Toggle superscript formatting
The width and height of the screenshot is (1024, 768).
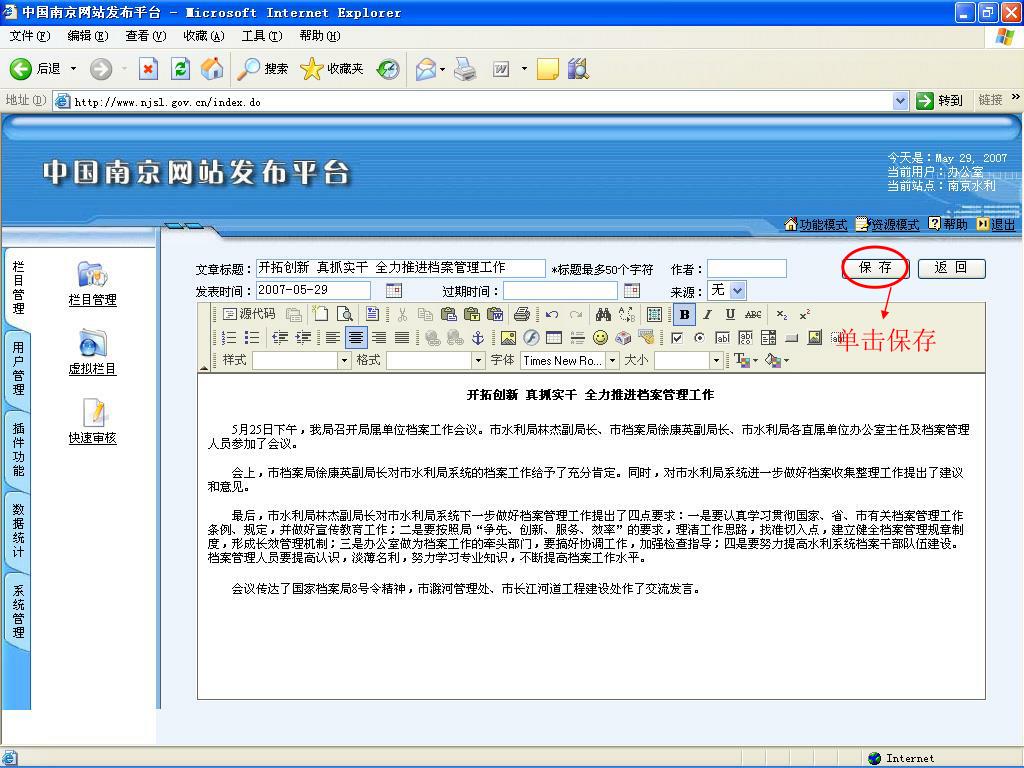click(x=805, y=314)
